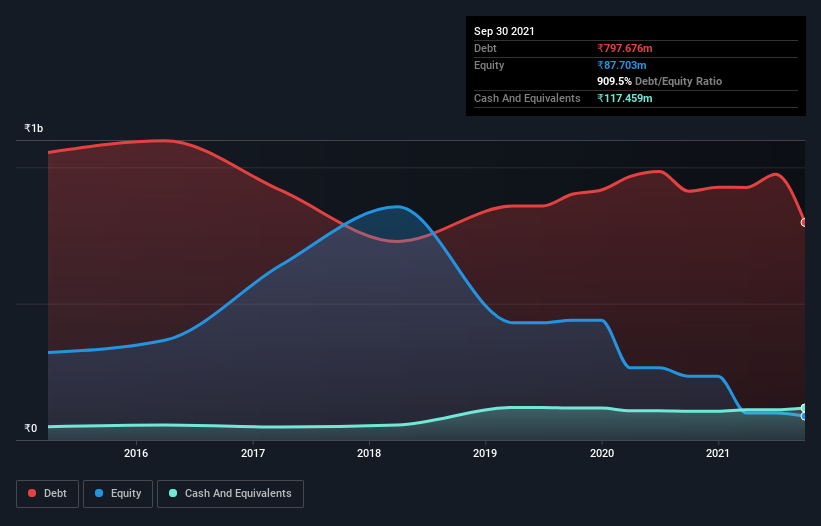Select the red Debt endpoint marker
Image resolution: width=821 pixels, height=526 pixels.
pos(804,222)
